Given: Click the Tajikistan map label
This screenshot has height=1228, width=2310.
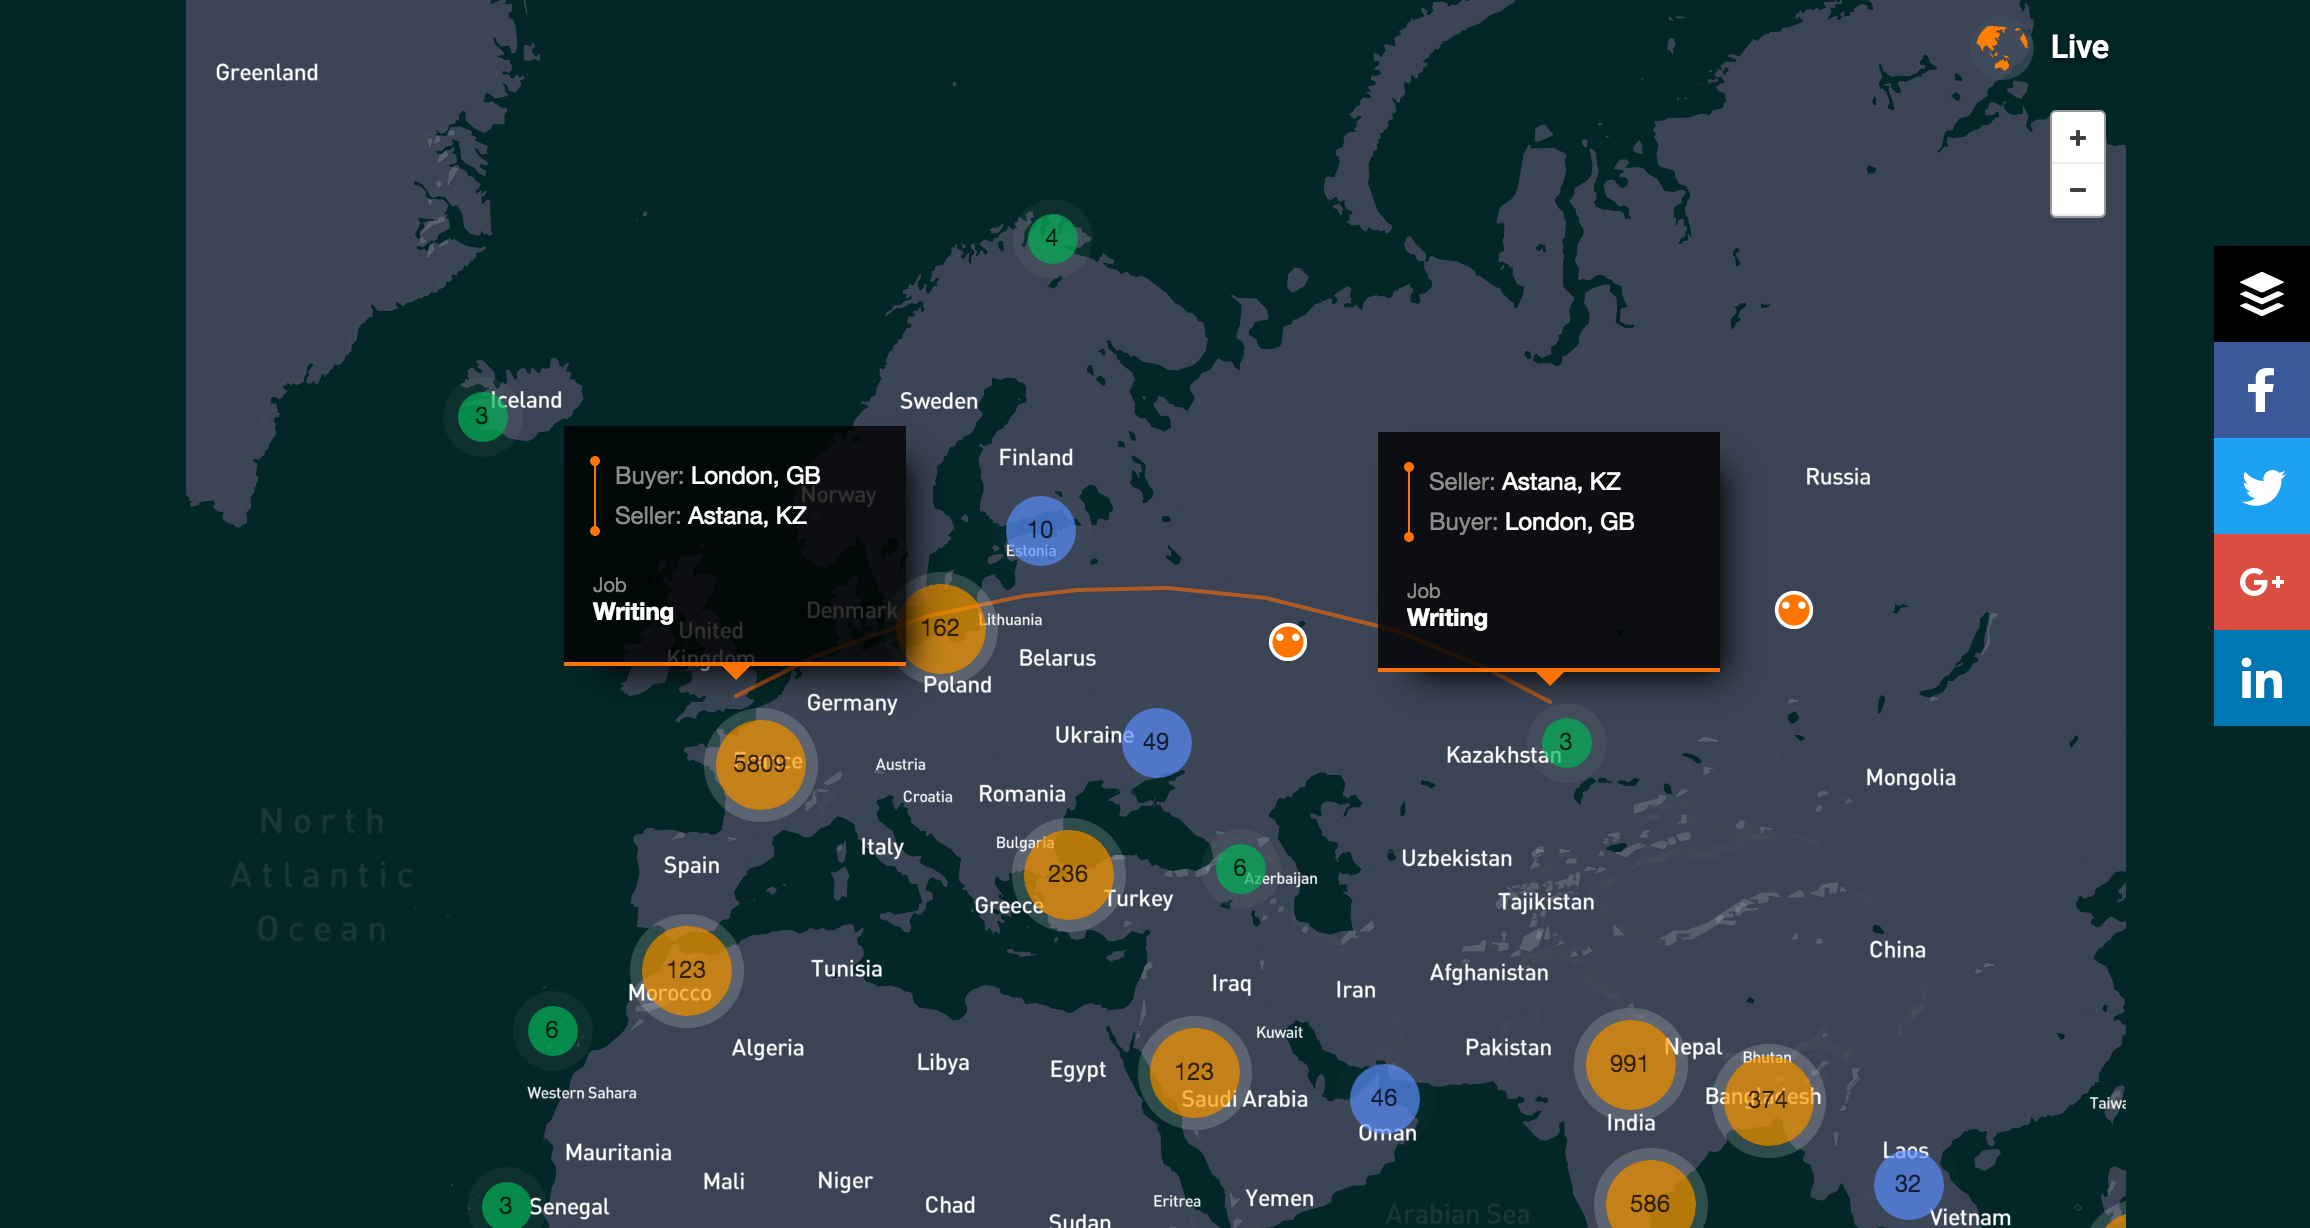Looking at the screenshot, I should coord(1546,902).
